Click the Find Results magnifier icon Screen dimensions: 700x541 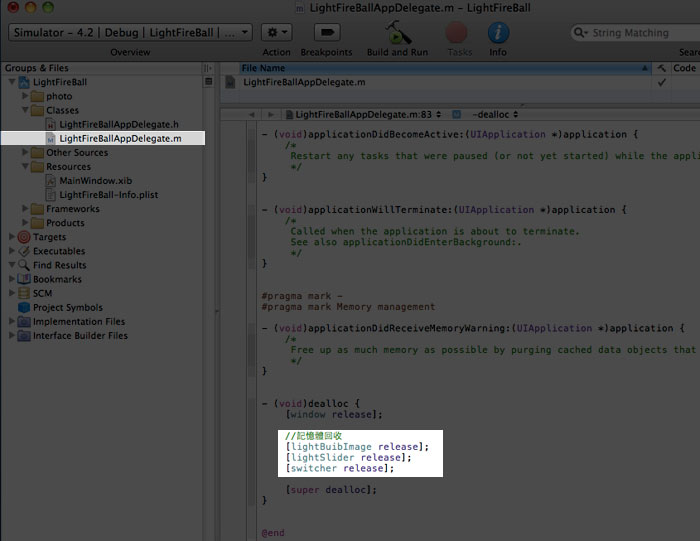click(x=24, y=265)
